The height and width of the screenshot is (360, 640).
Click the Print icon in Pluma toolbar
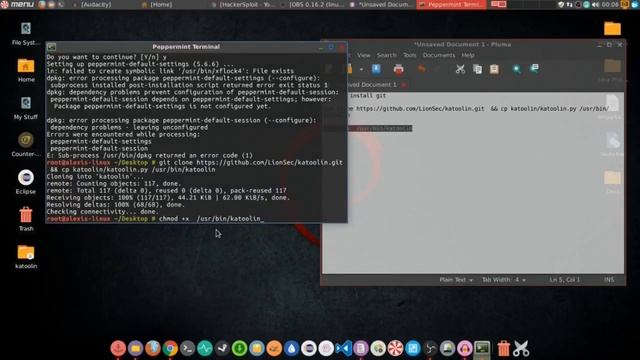(x=398, y=69)
